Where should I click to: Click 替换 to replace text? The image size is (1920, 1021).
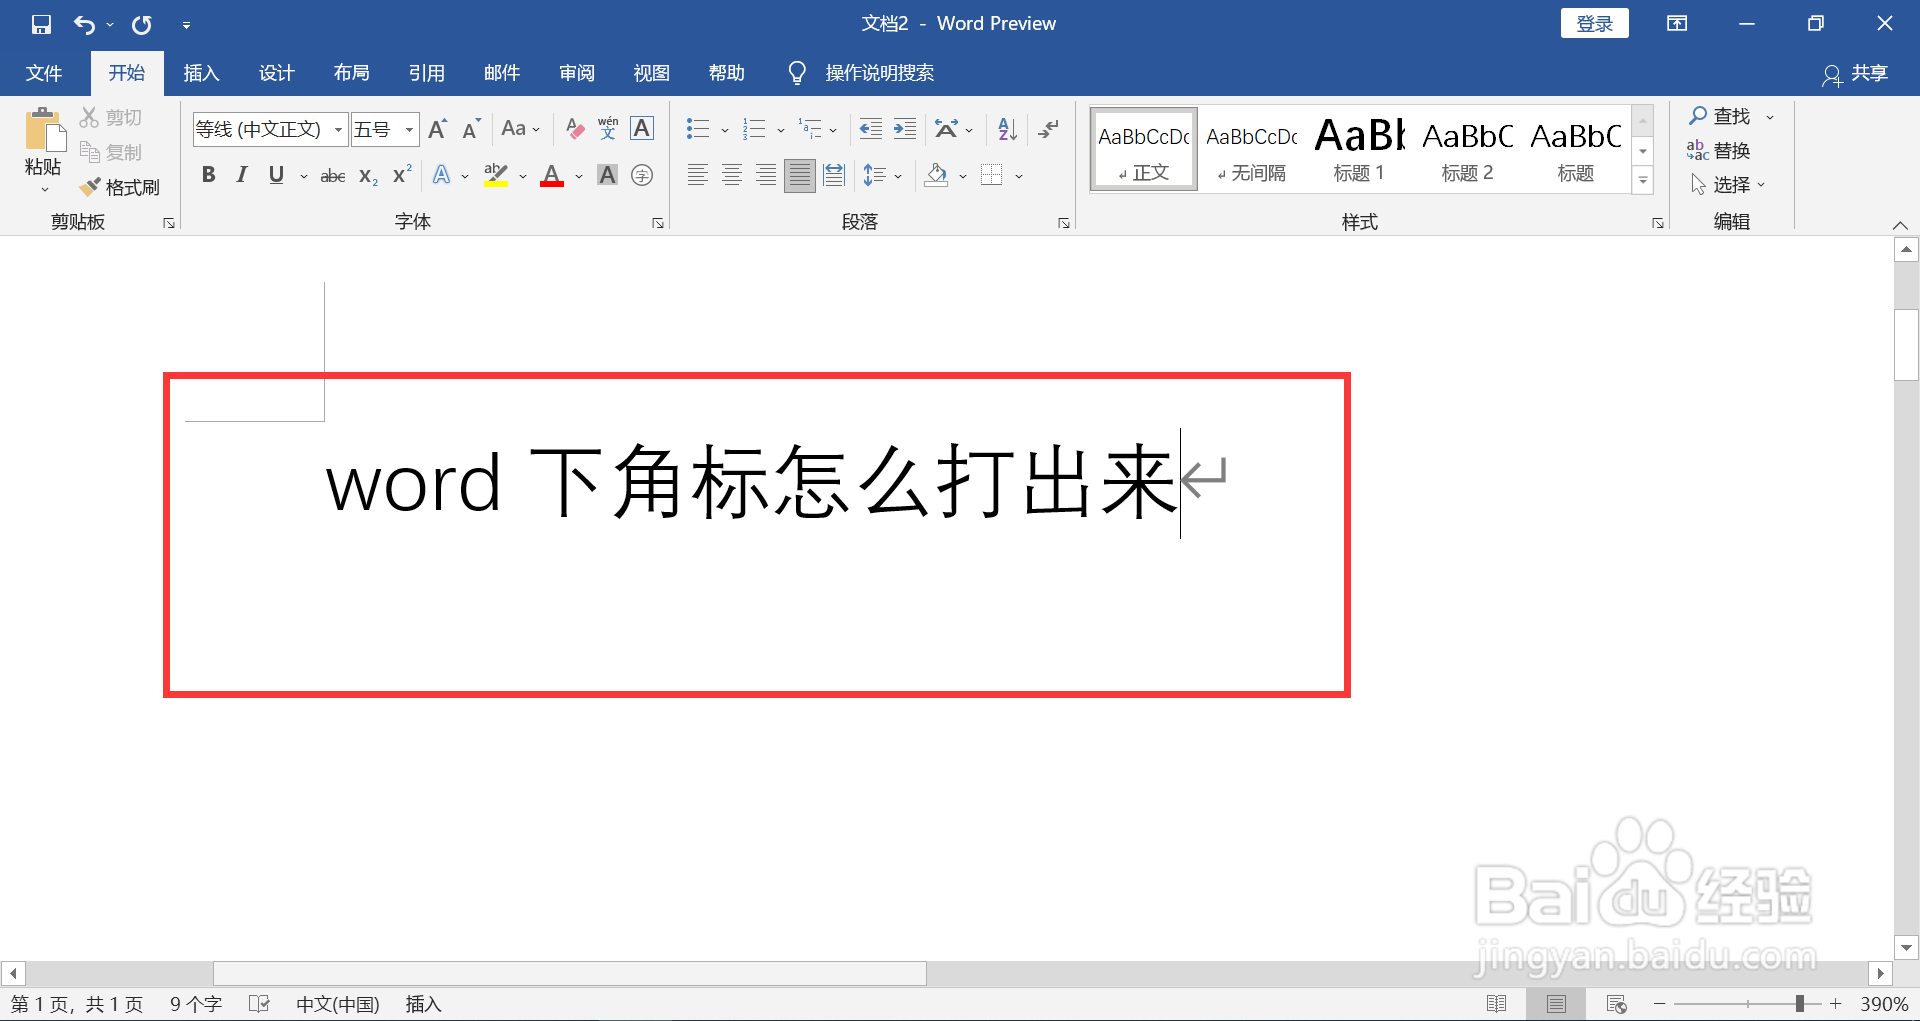1718,150
